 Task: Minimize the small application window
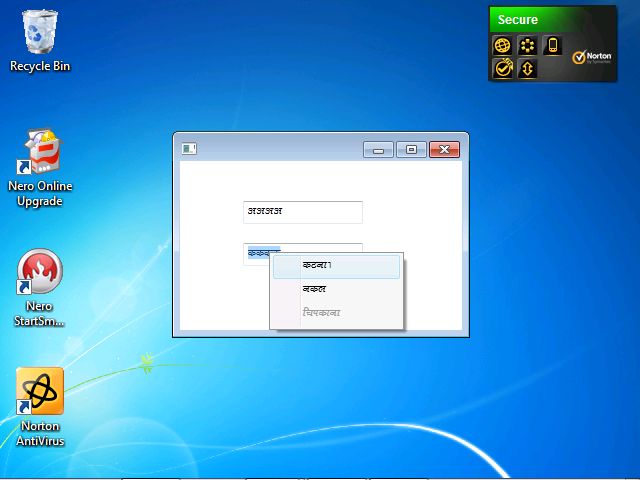(378, 149)
